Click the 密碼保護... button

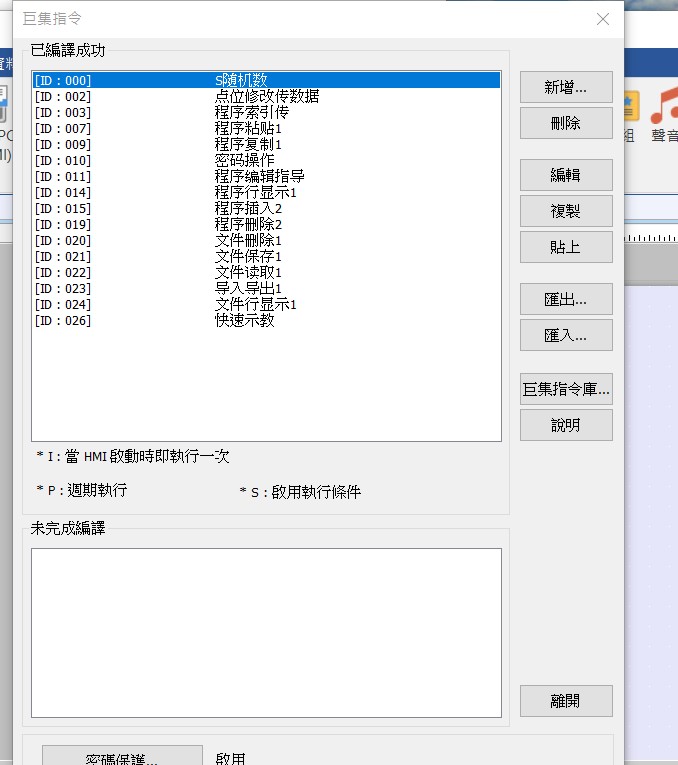[x=122, y=756]
